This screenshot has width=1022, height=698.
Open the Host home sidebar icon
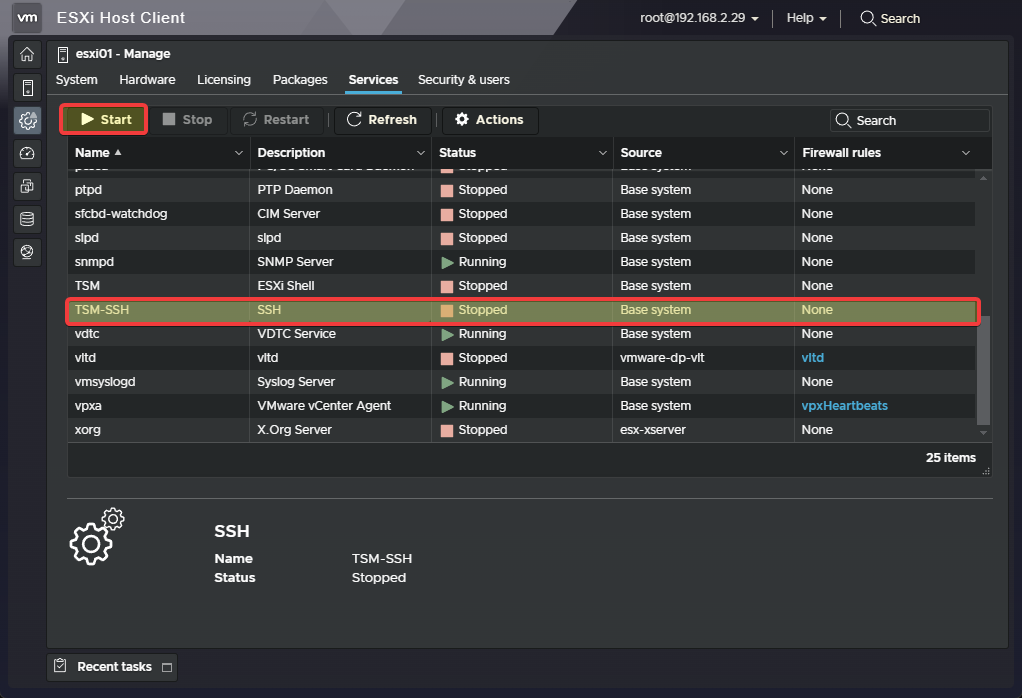(27, 55)
